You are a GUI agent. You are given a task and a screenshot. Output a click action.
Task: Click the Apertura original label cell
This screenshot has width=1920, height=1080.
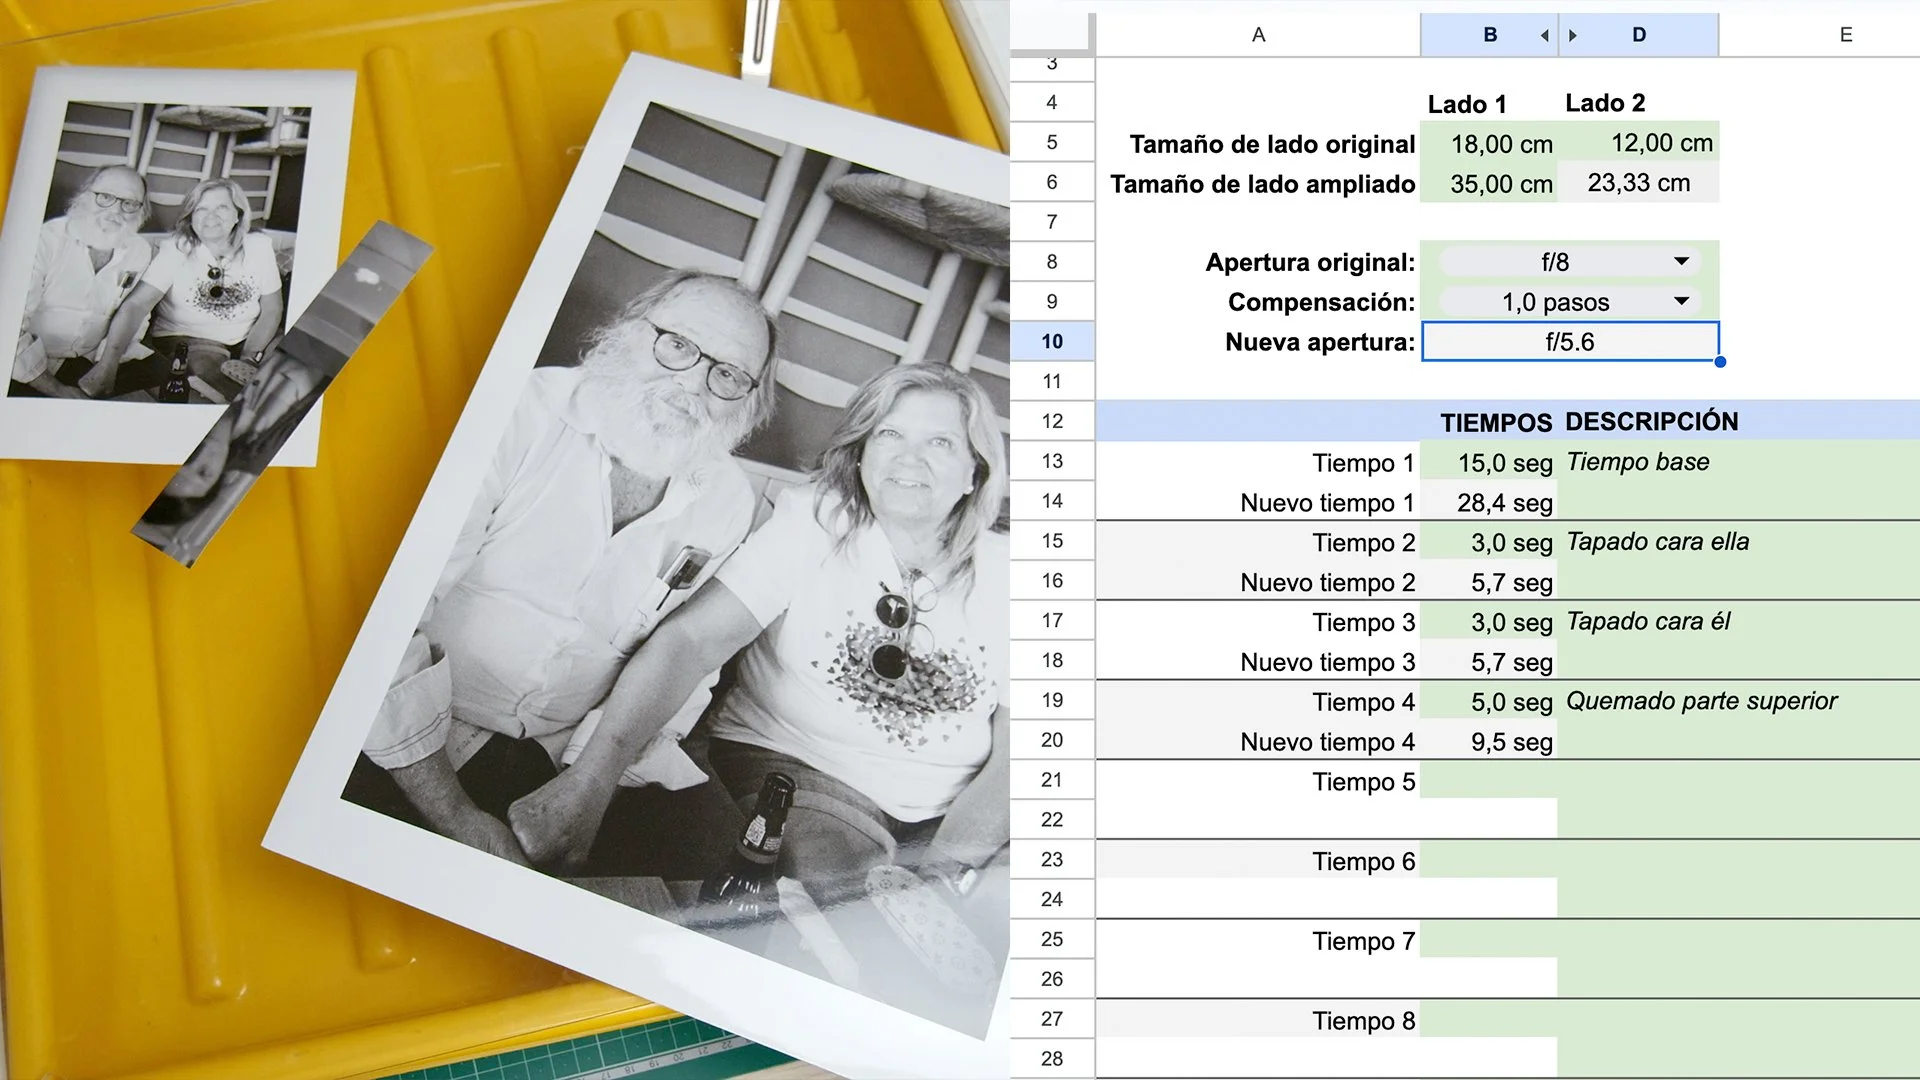[1258, 262]
